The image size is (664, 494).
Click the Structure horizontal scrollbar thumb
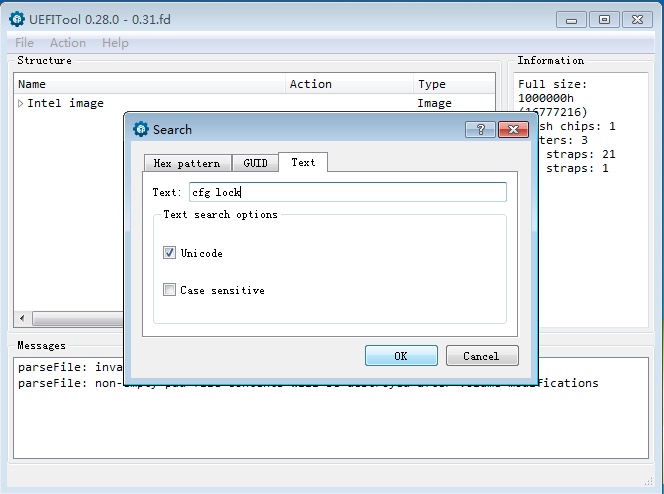click(77, 318)
